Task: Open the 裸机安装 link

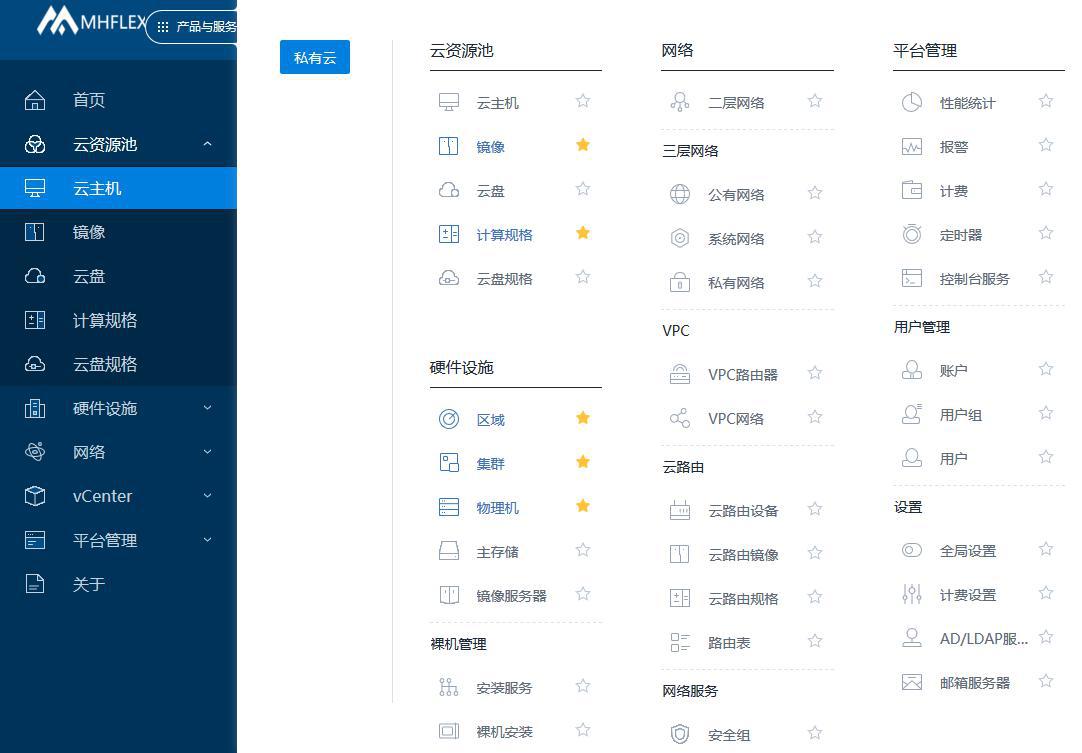Action: tap(504, 732)
